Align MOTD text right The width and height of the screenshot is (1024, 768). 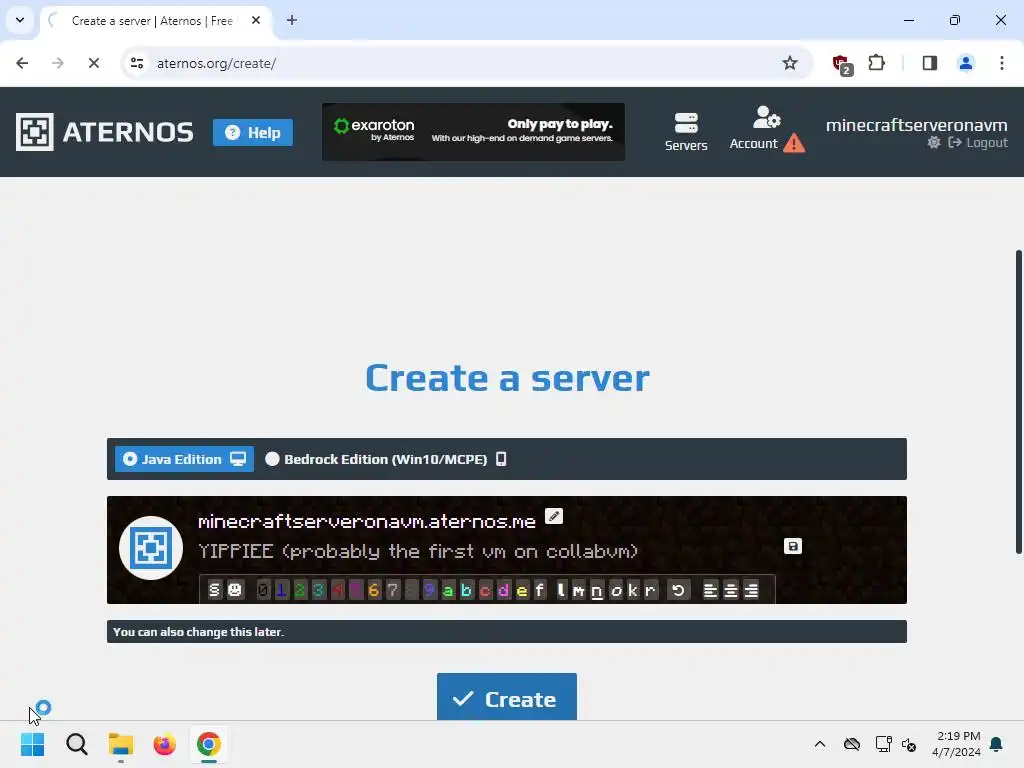click(x=752, y=590)
